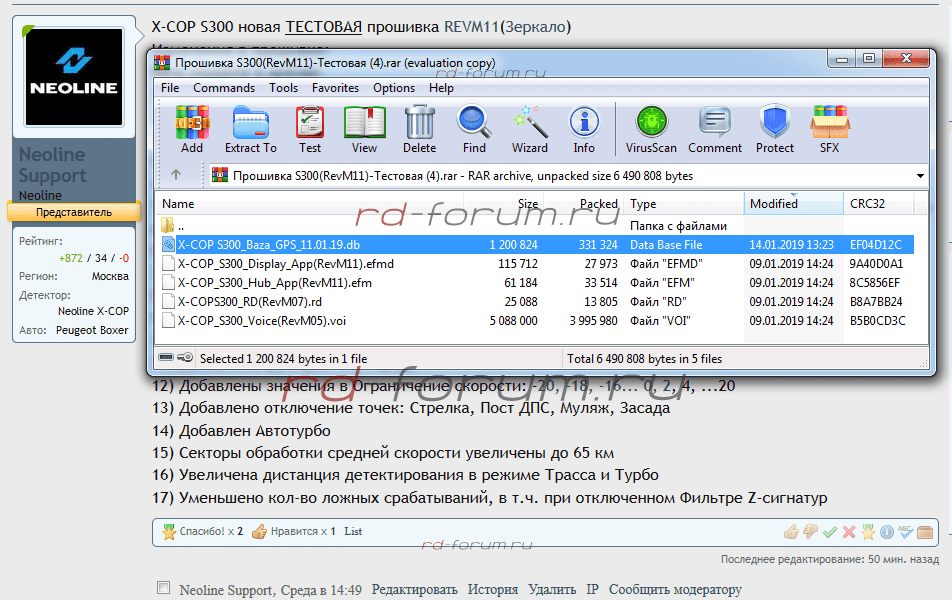
Task: Tick the checkbox beside Neoline Support post
Action: tap(164, 588)
